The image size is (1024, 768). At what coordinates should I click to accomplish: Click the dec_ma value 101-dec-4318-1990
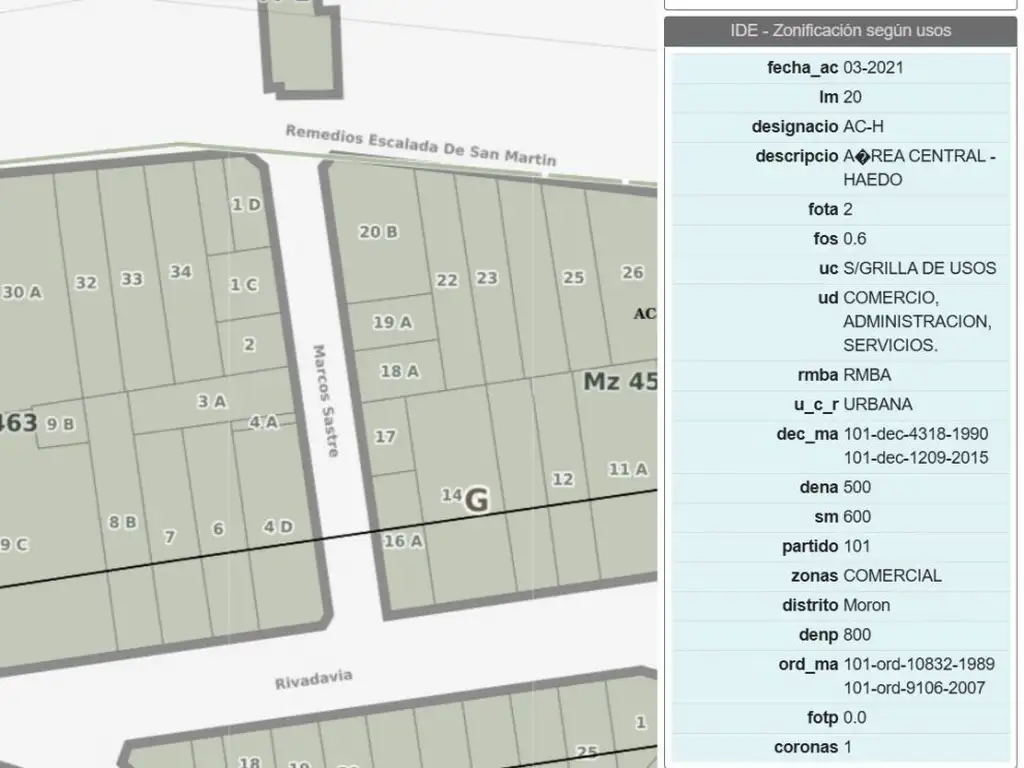click(915, 434)
